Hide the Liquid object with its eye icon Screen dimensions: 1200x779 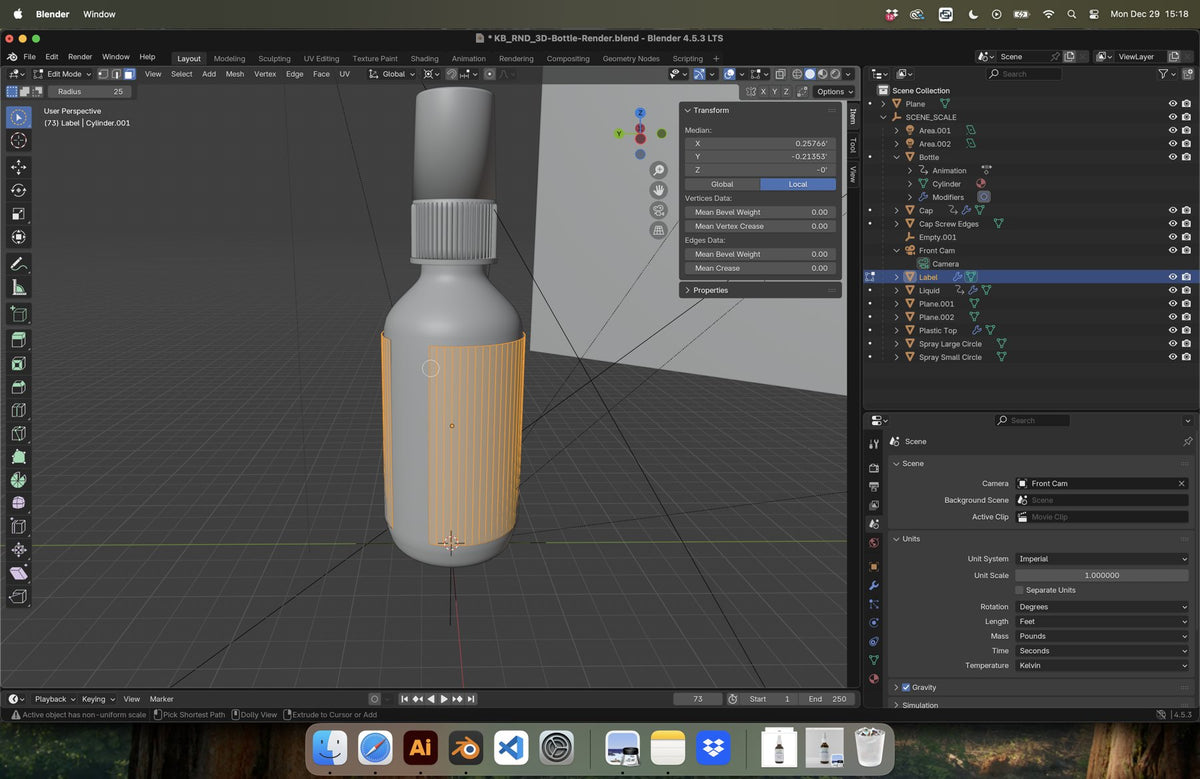click(x=1172, y=290)
